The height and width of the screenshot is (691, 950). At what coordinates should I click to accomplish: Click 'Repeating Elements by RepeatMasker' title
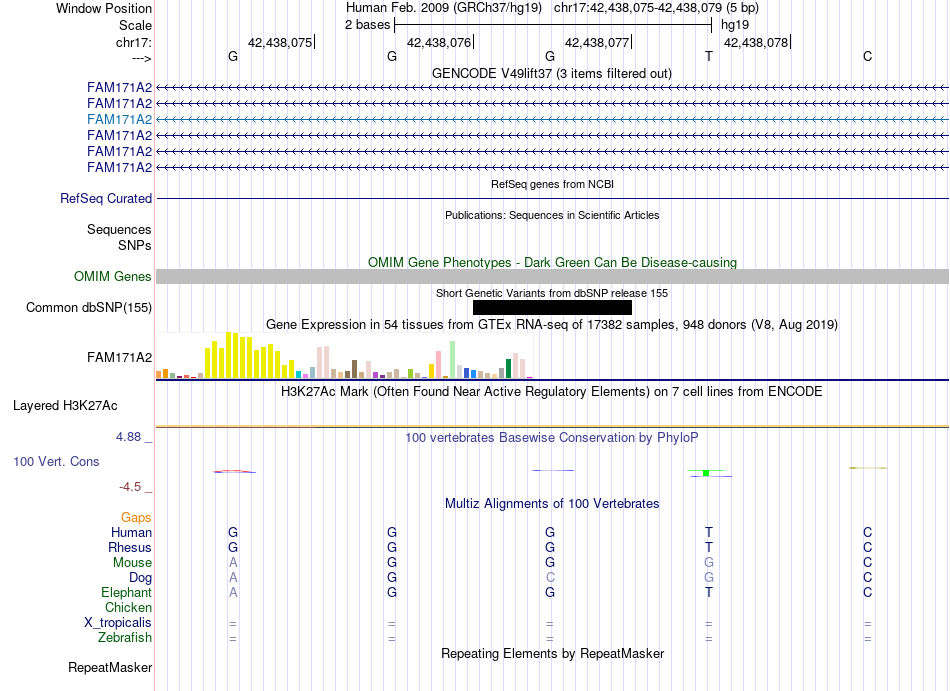[x=552, y=653]
